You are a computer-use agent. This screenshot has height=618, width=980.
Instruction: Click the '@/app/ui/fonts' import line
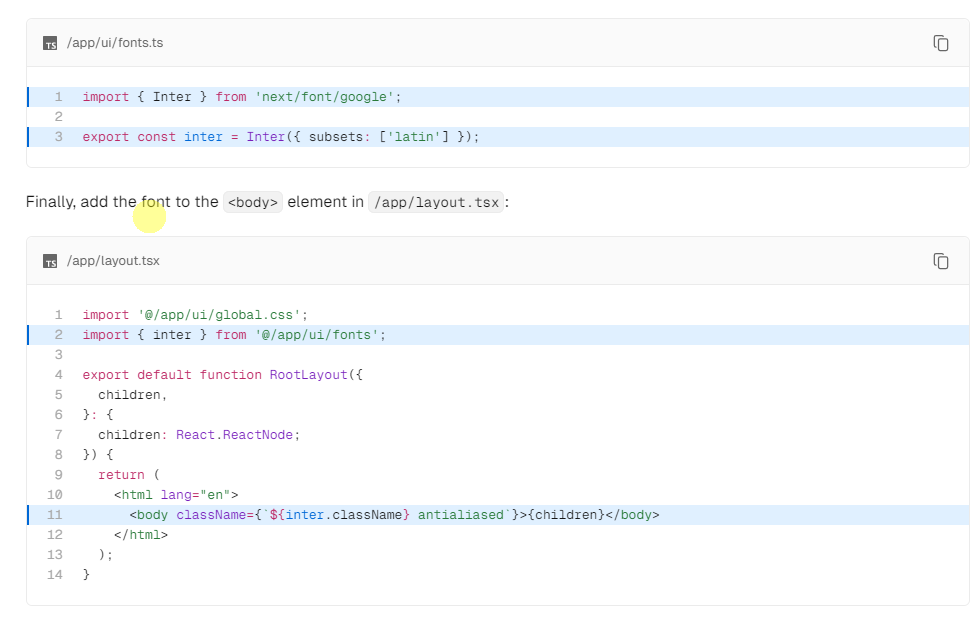[234, 335]
